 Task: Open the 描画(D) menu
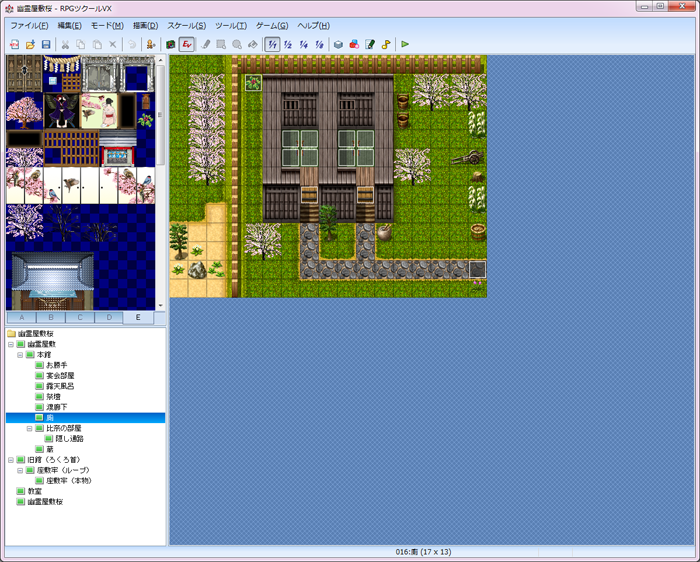(146, 26)
